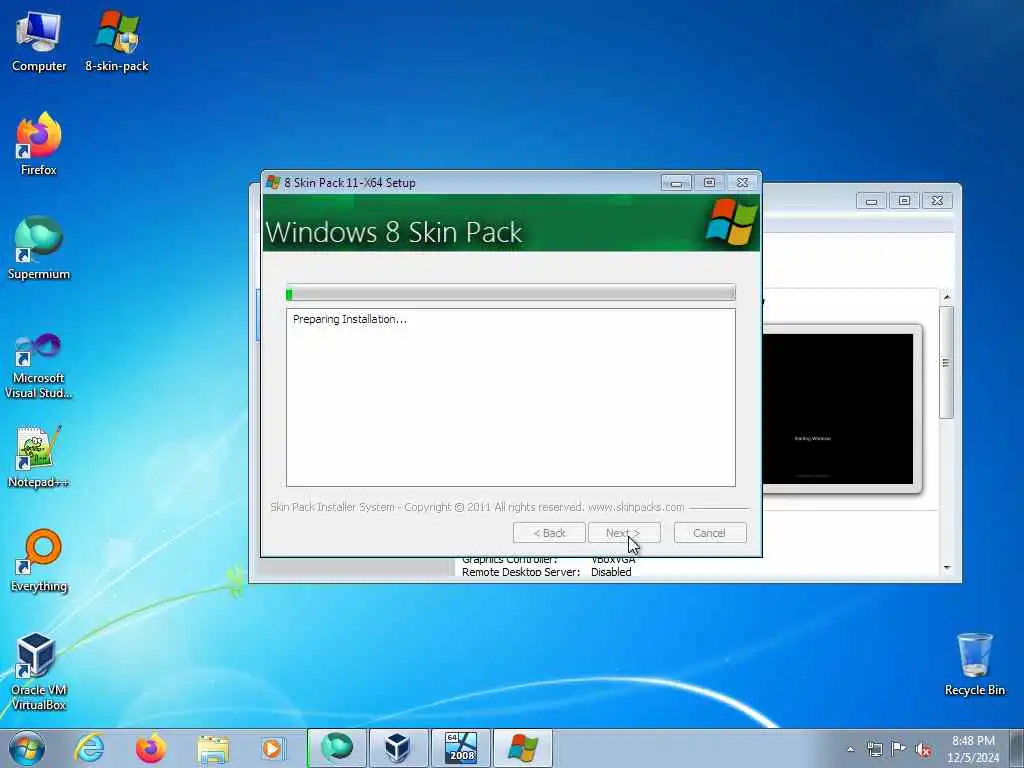Click VM preview thumbnail in VirtualBox window
Image resolution: width=1024 pixels, height=768 pixels.
point(839,409)
